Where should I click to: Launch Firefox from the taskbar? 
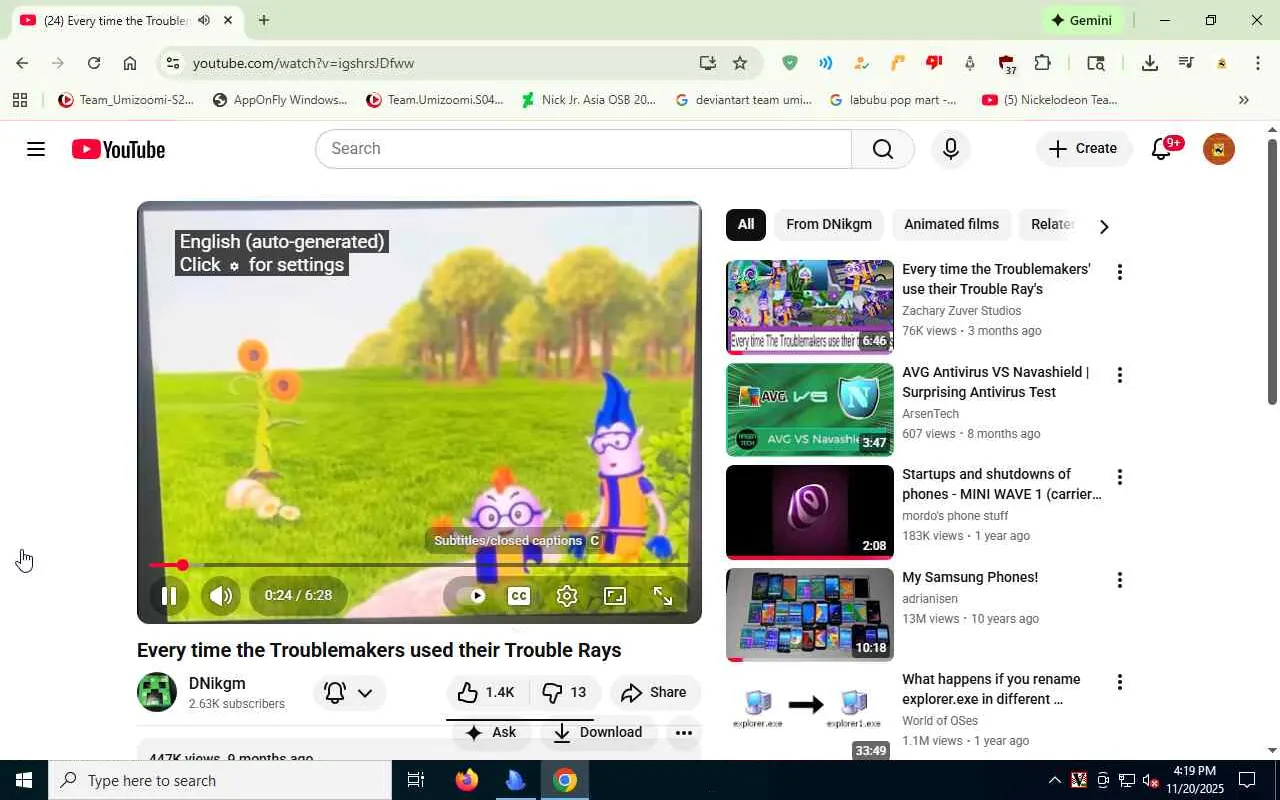466,780
